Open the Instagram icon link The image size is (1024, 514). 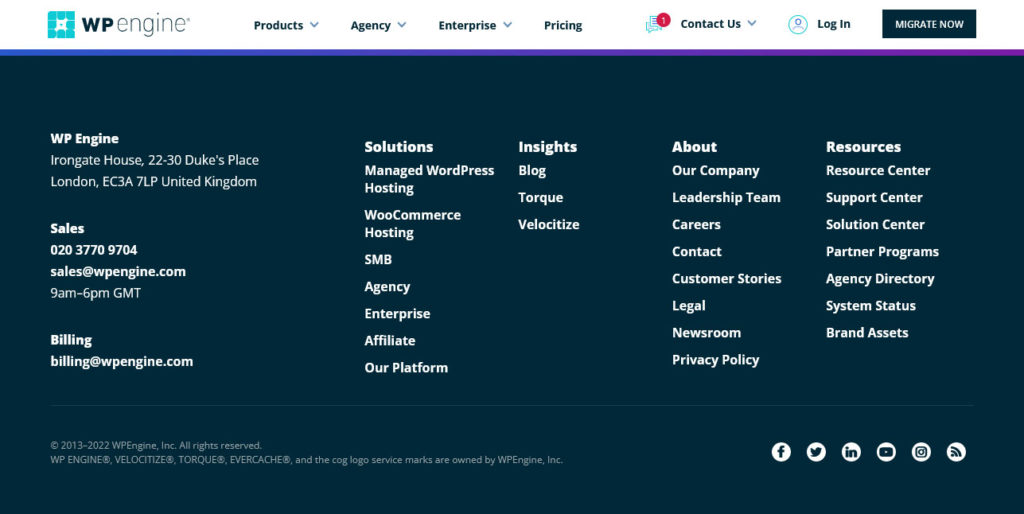pyautogui.click(x=921, y=452)
